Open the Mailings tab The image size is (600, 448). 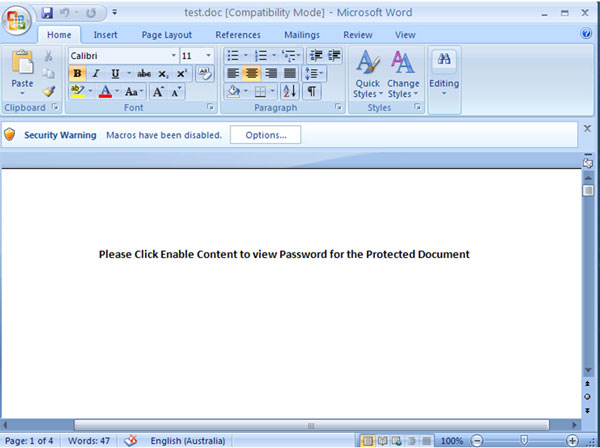click(x=301, y=35)
